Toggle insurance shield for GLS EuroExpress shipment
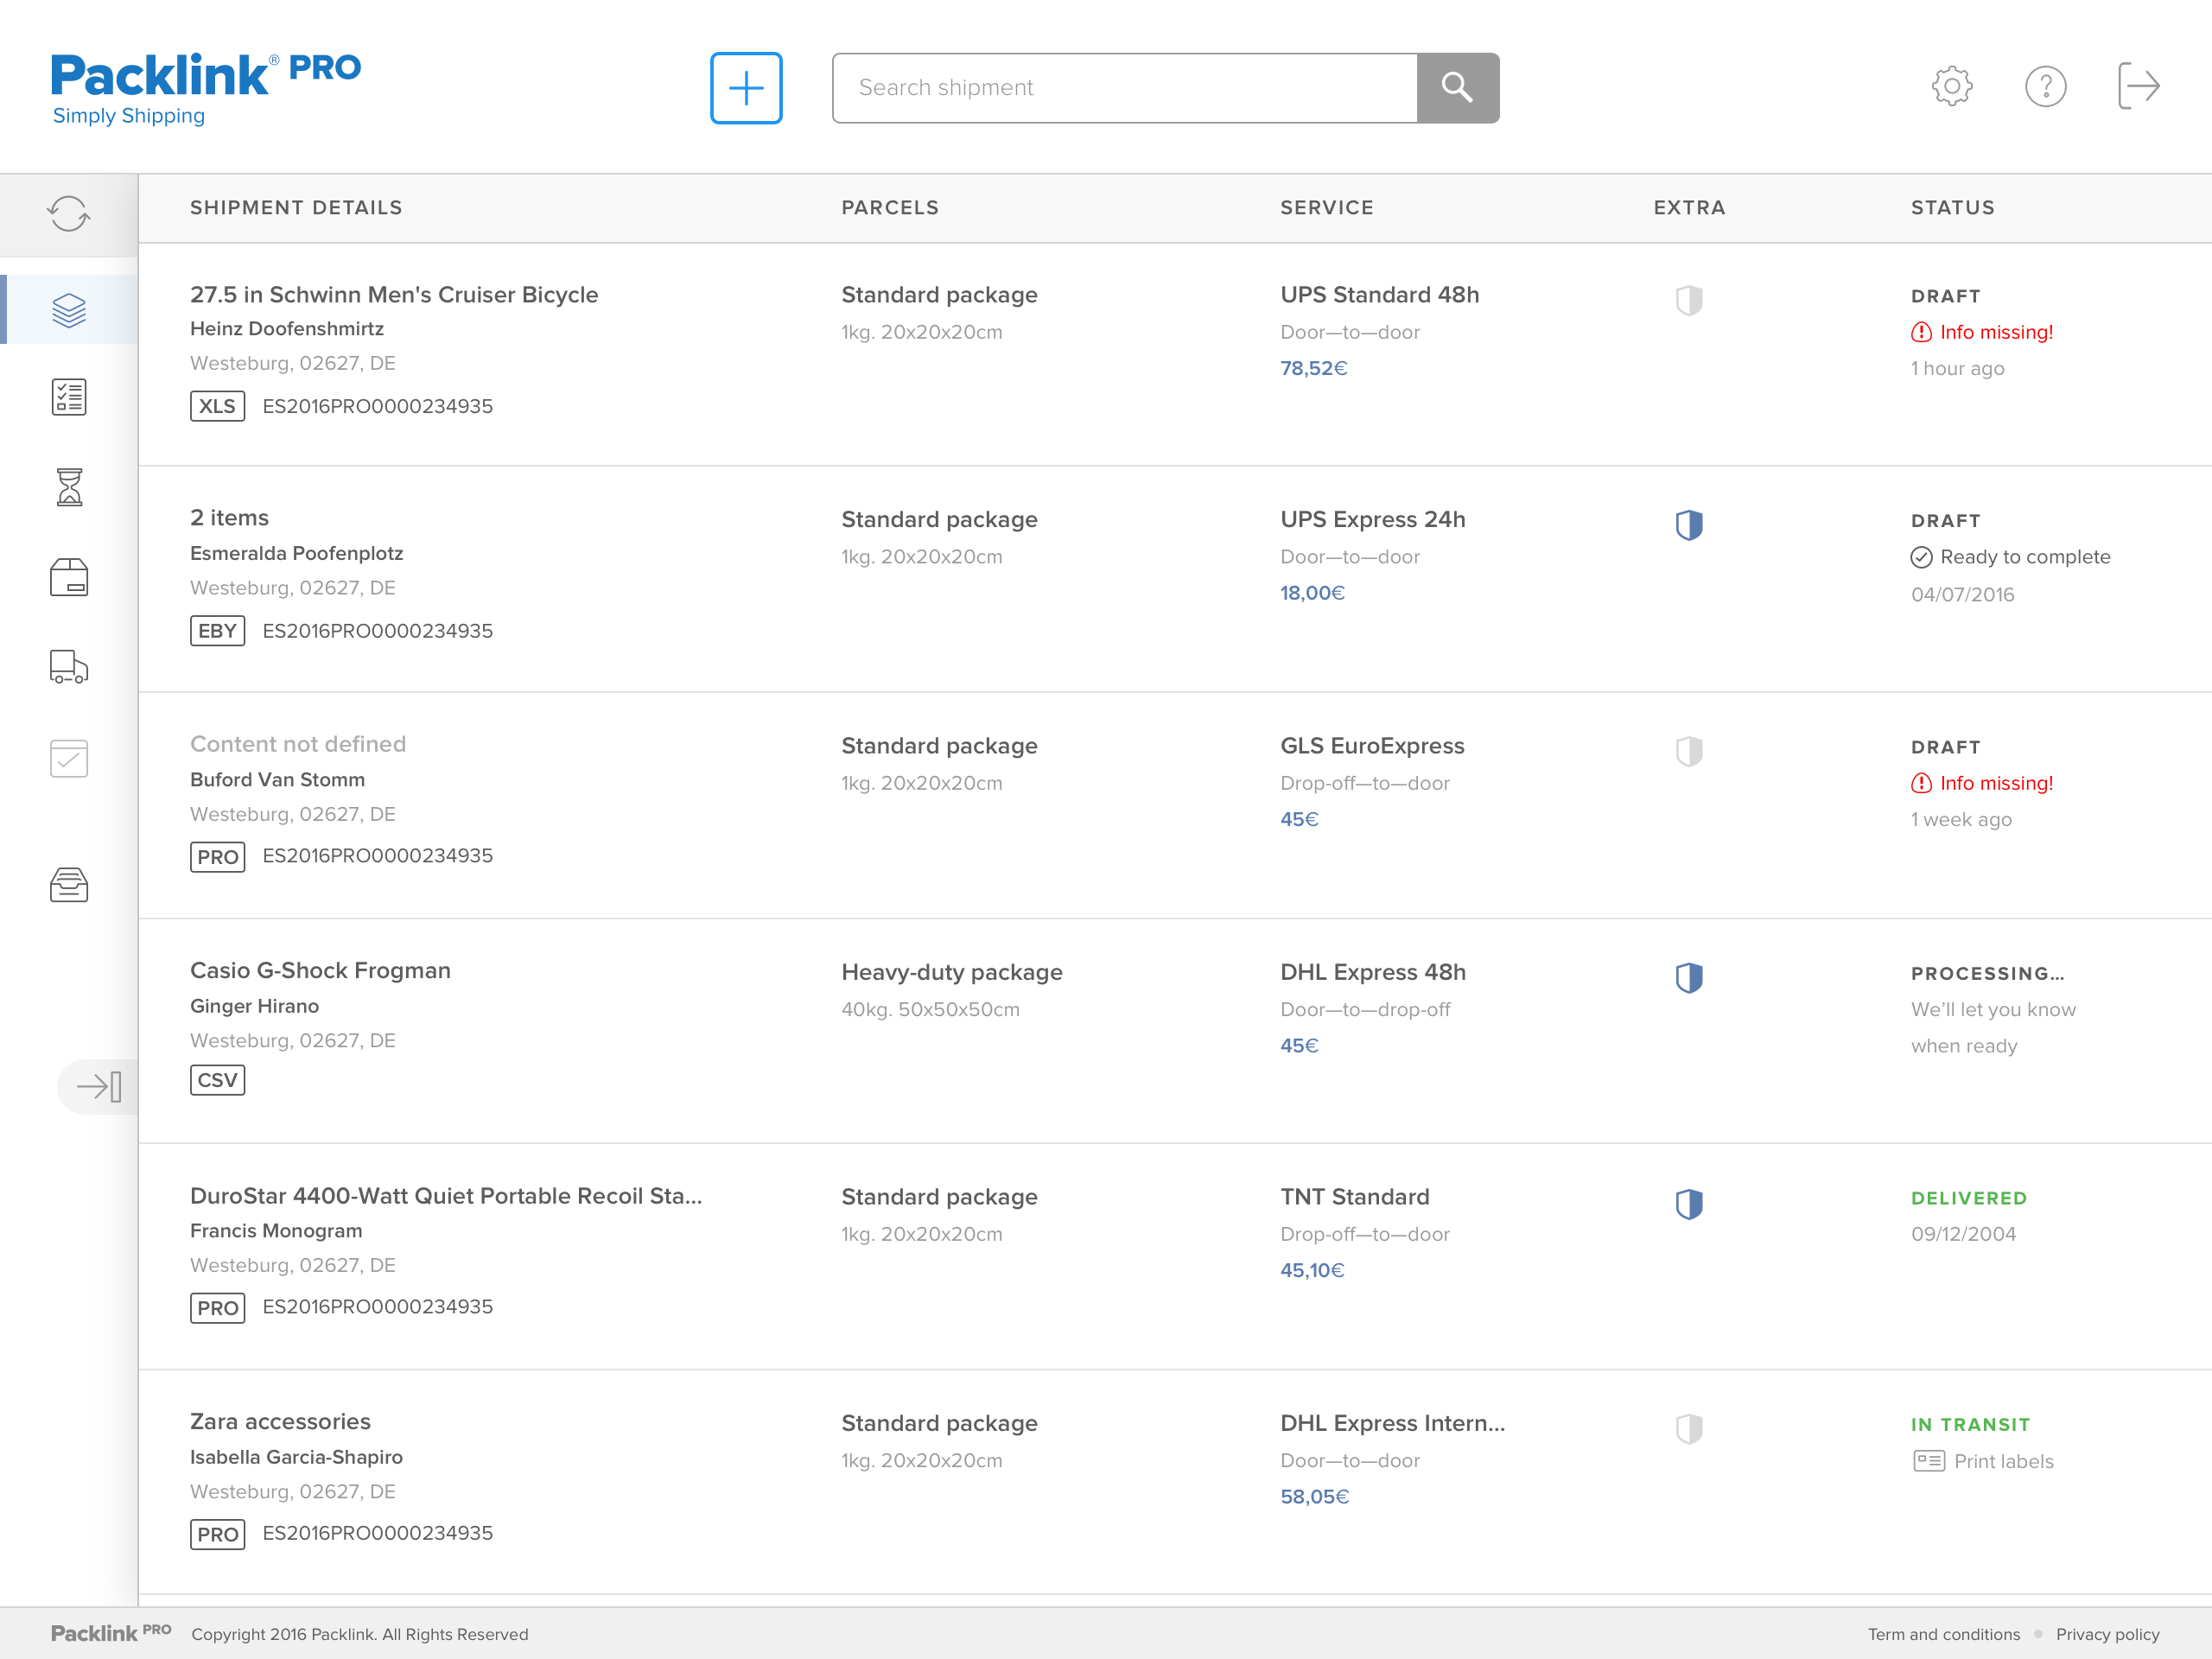The height and width of the screenshot is (1659, 2212). (x=1689, y=751)
